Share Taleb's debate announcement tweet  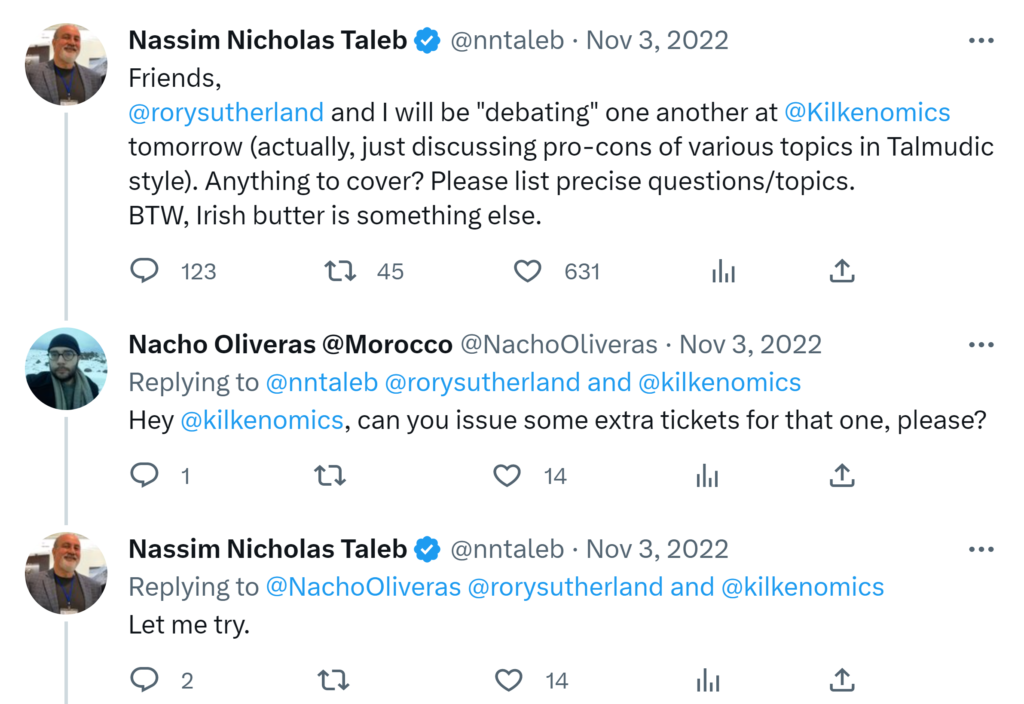pos(842,271)
